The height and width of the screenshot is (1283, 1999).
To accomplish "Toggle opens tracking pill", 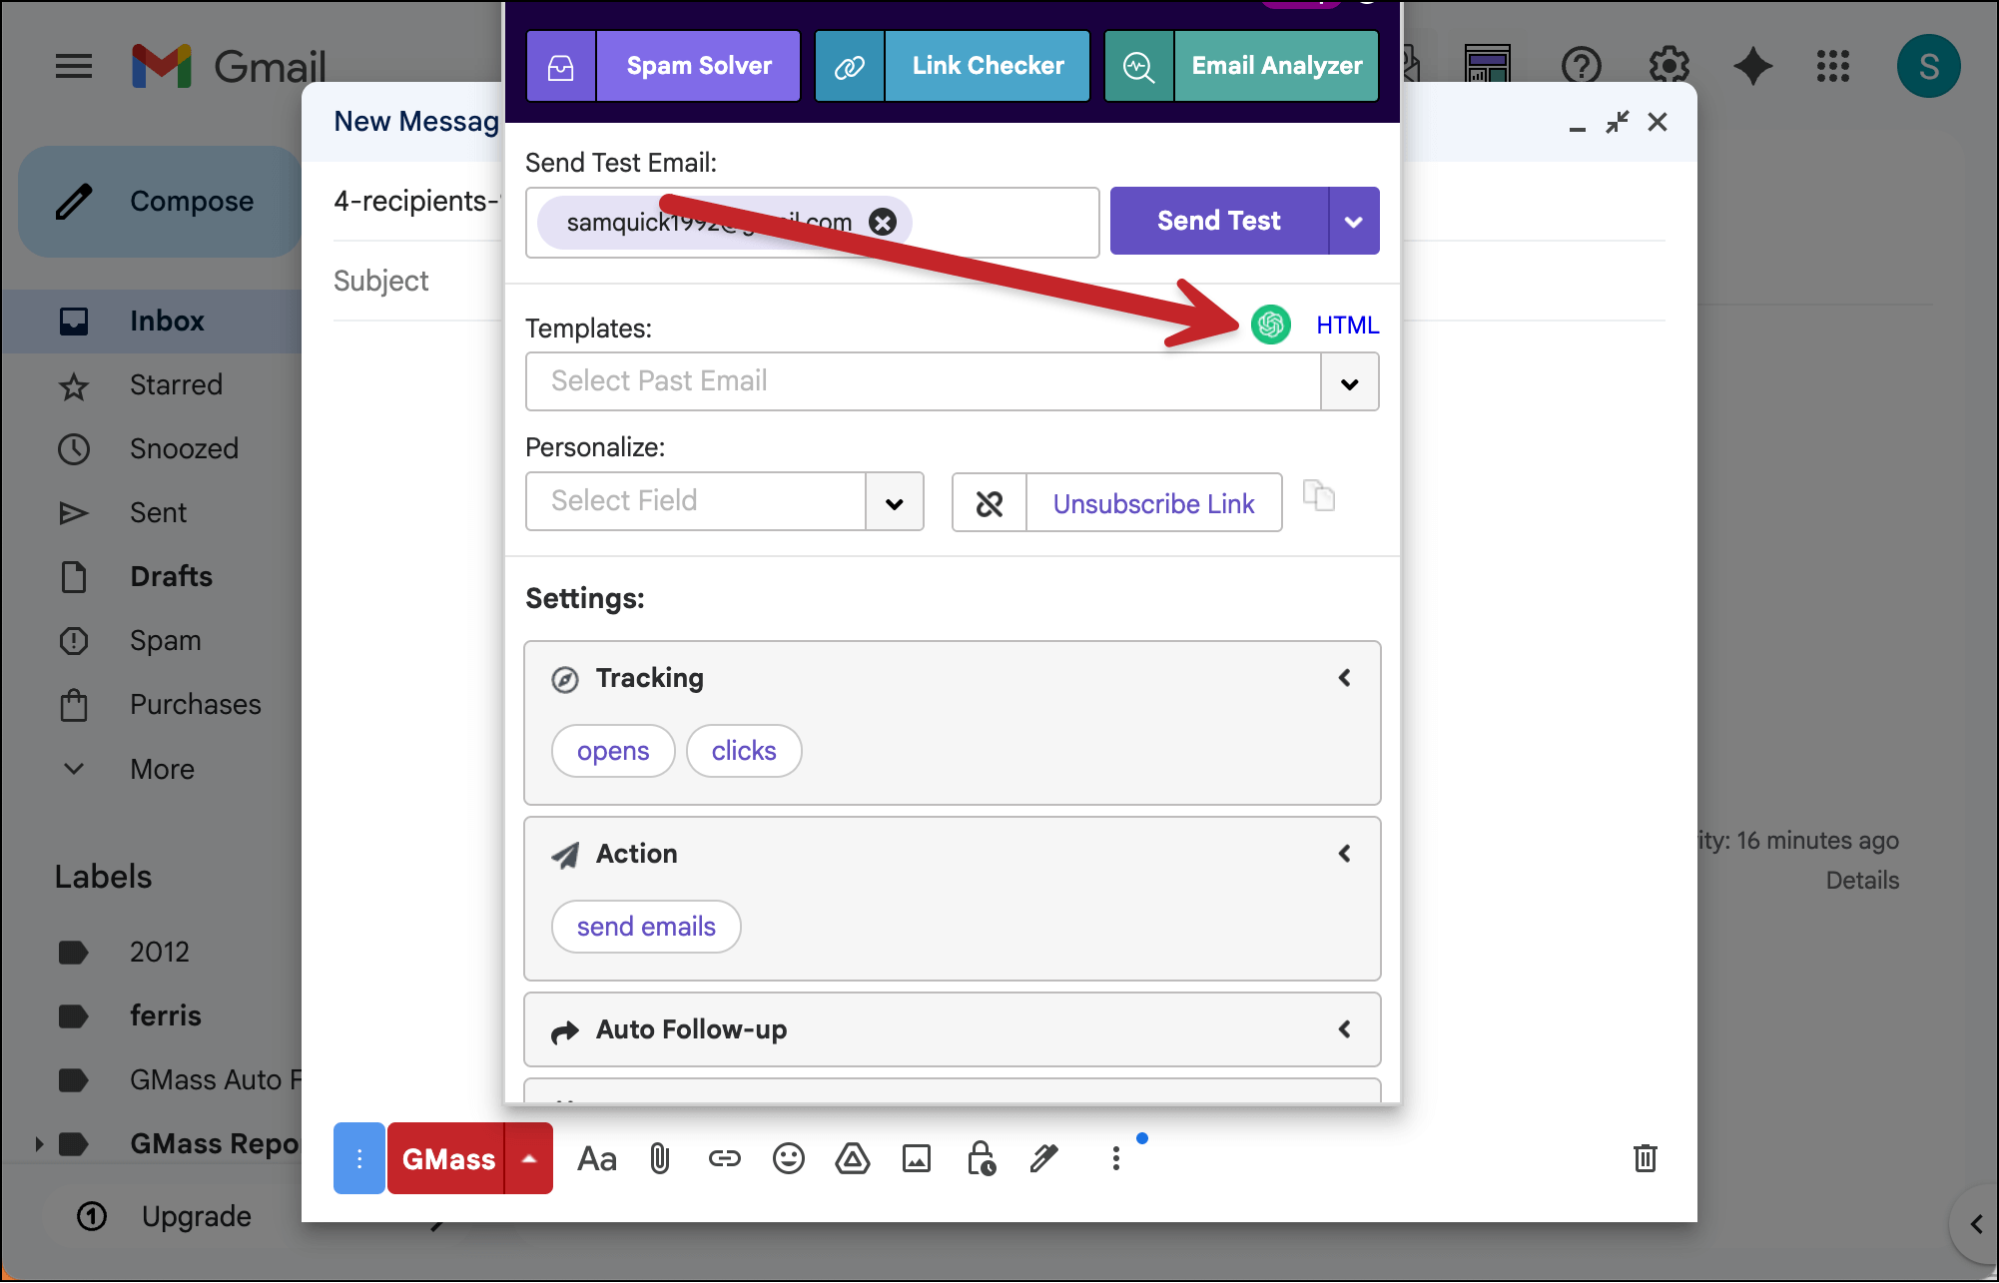I will click(613, 751).
